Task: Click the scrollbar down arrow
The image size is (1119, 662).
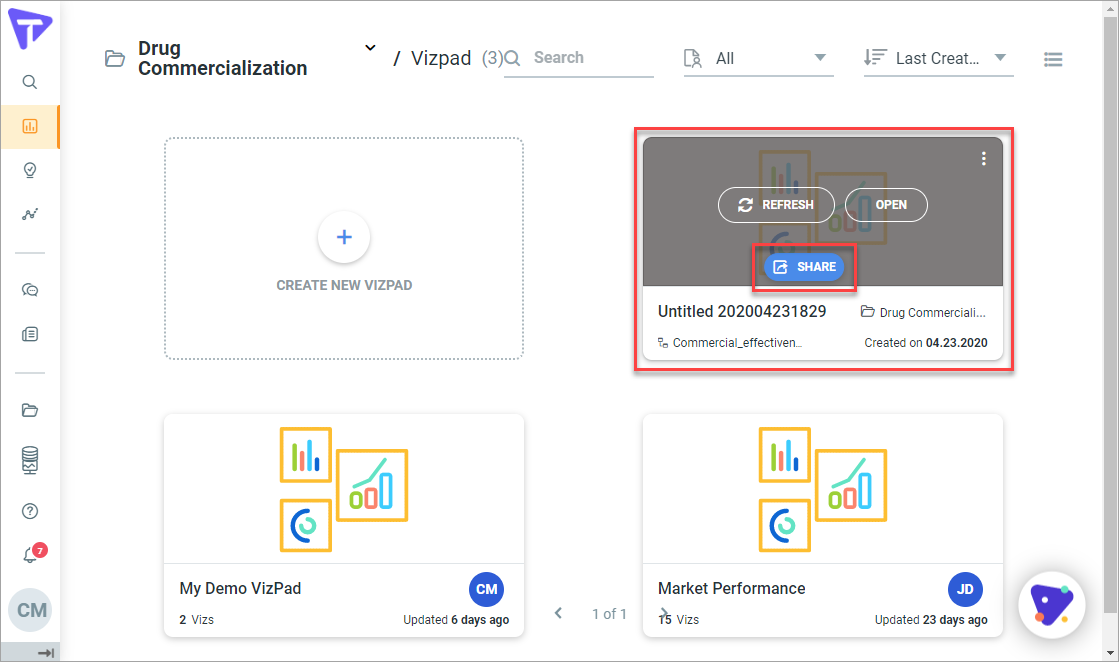Action: click(1110, 653)
